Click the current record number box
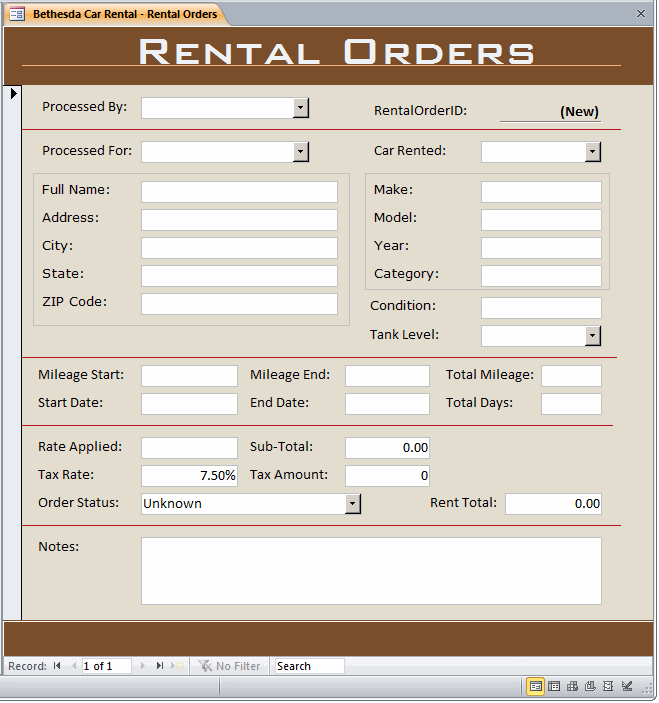 point(107,666)
